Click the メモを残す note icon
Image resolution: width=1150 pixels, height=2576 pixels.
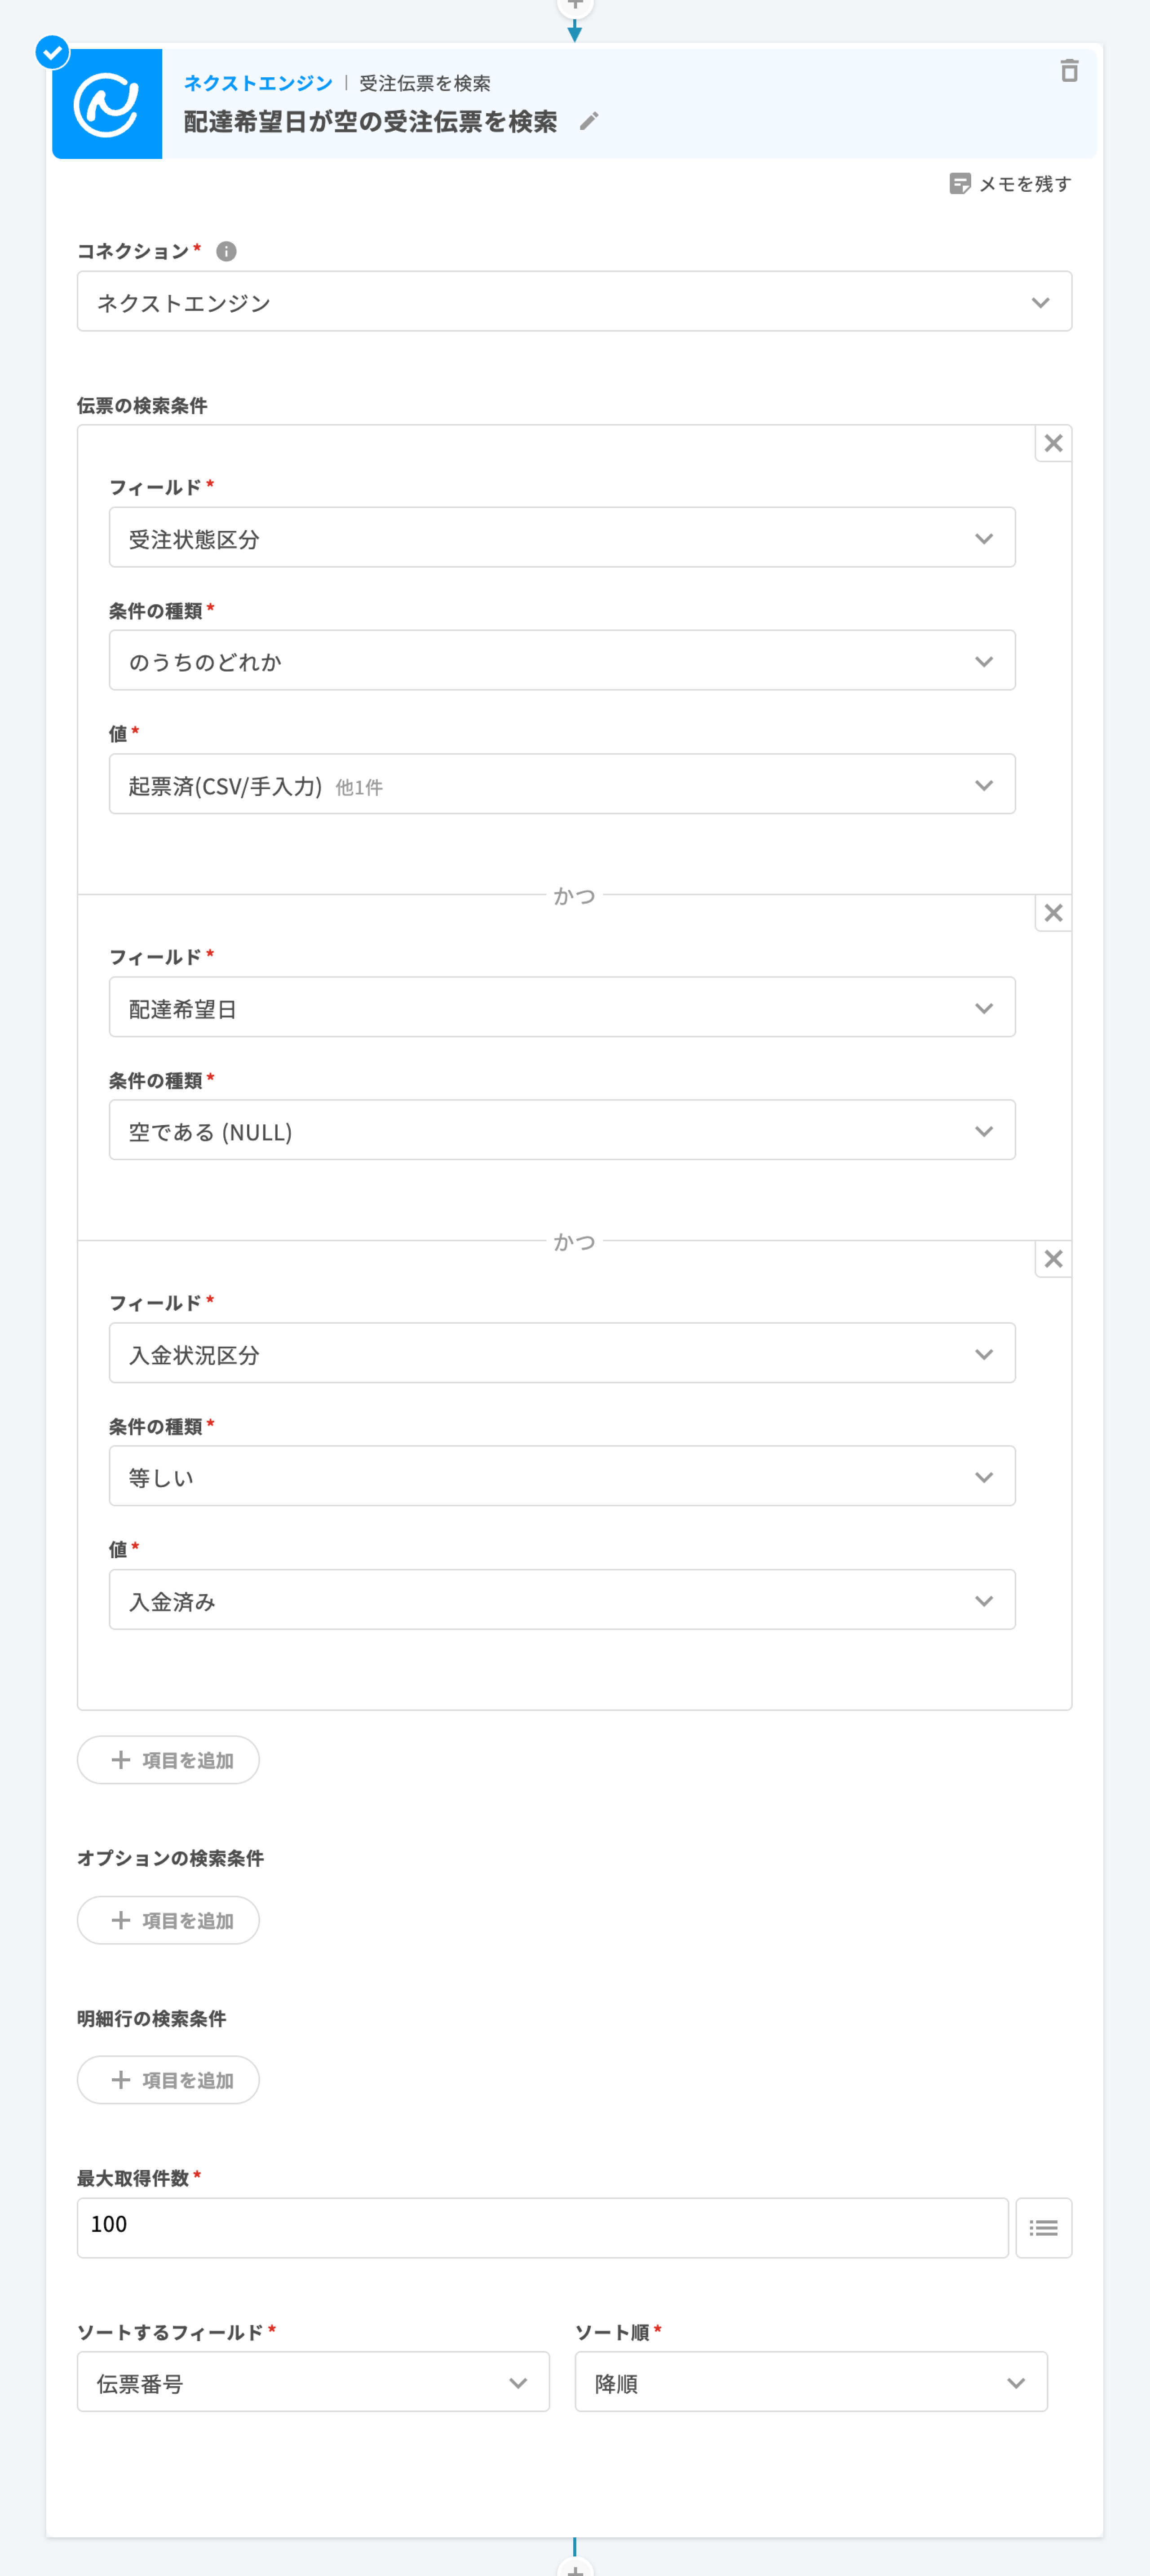[959, 184]
